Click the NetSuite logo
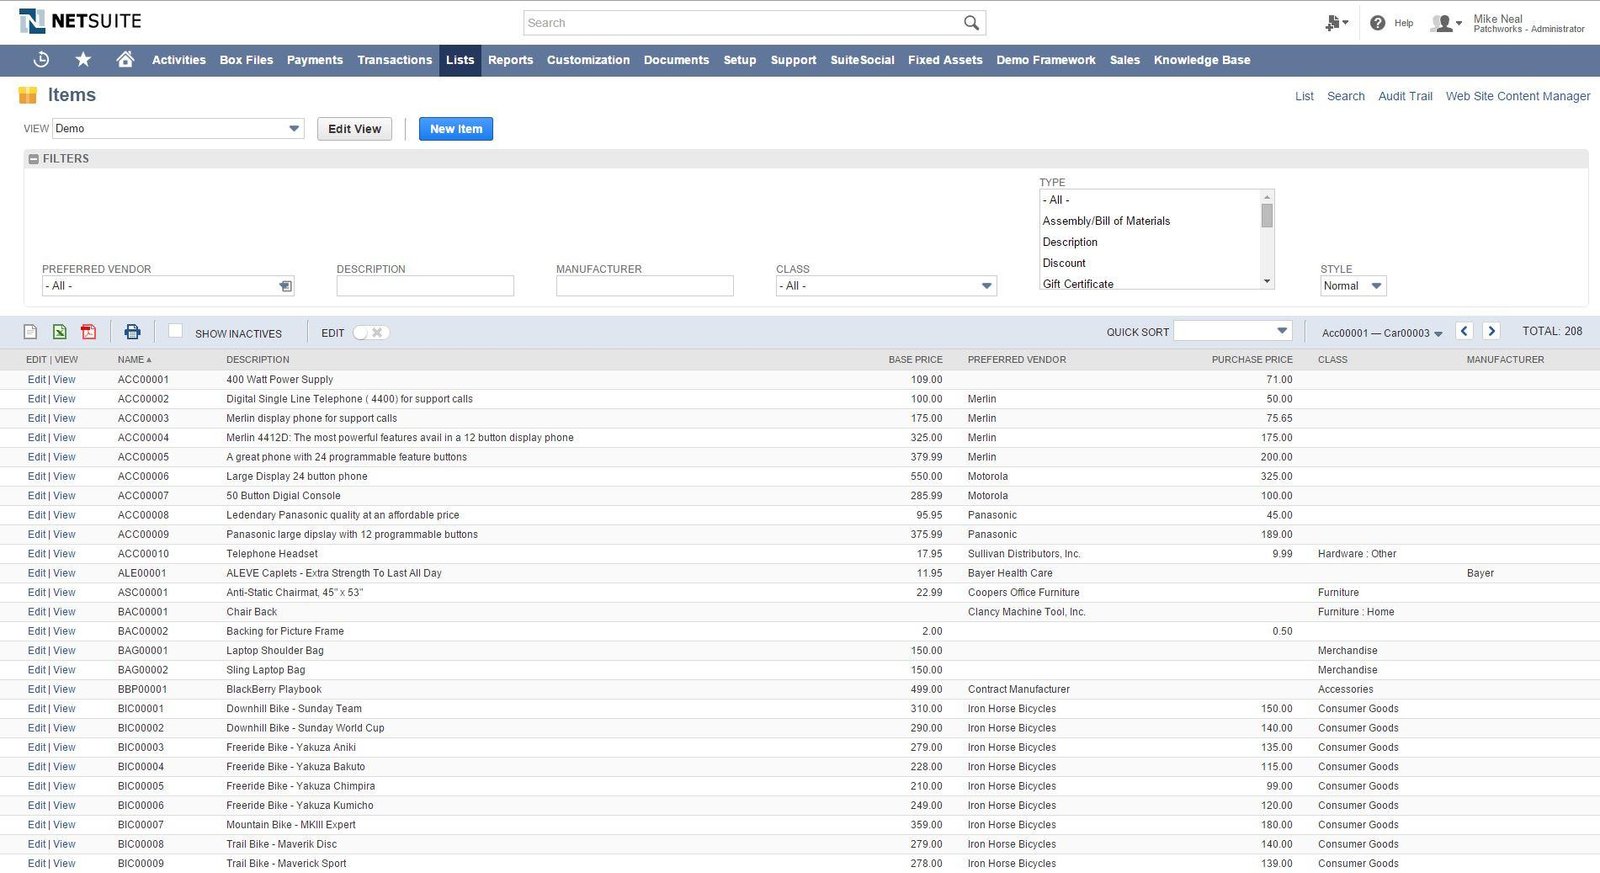This screenshot has width=1600, height=873. pyautogui.click(x=80, y=21)
